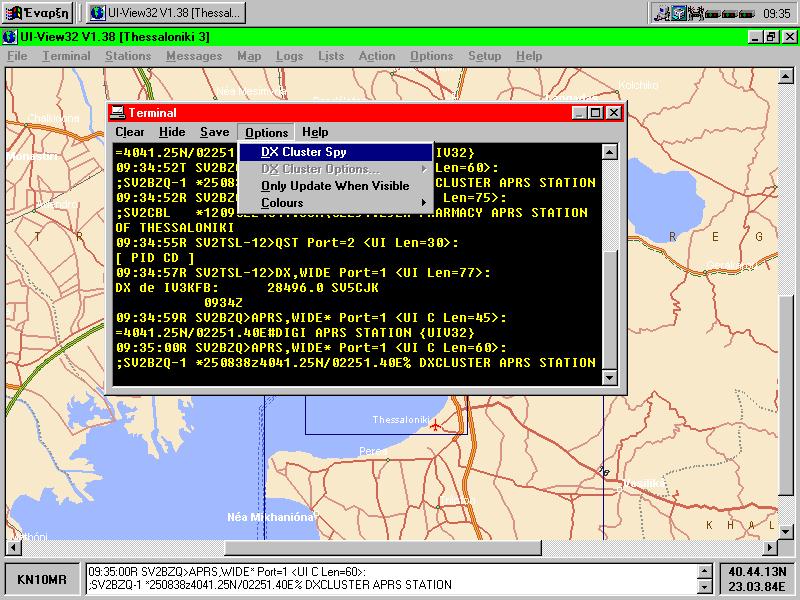
Task: Click the map's horizontal scrollbar thumb
Action: click(x=383, y=548)
